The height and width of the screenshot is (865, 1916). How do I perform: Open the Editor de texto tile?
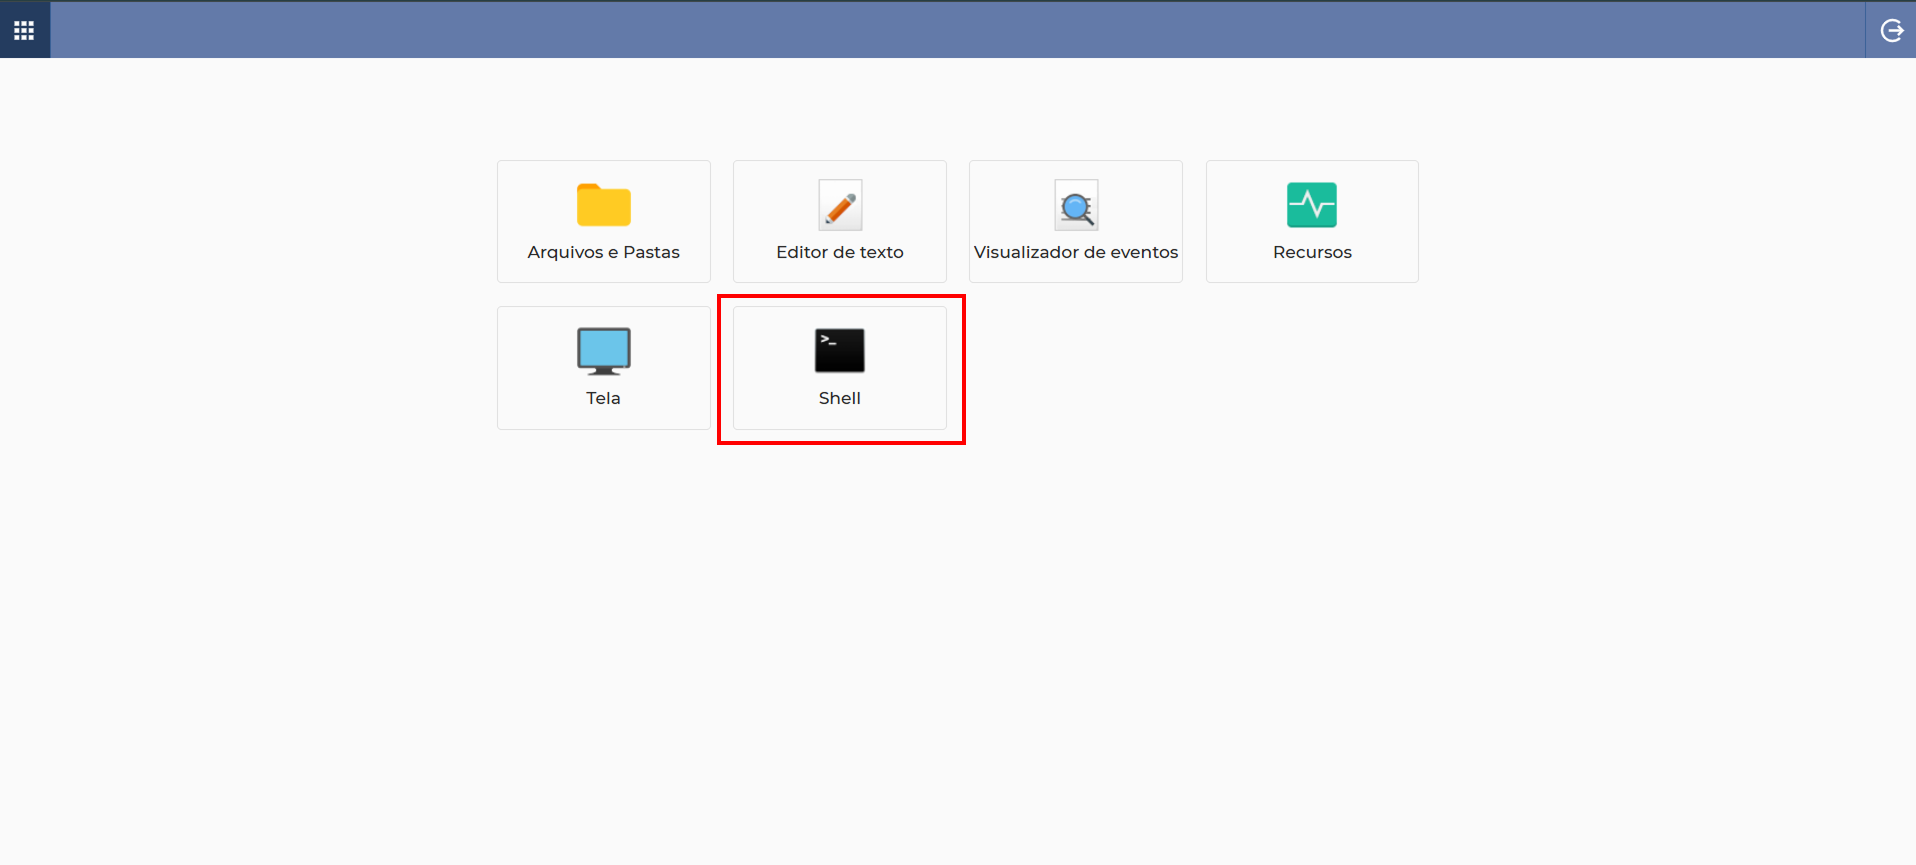pos(840,221)
